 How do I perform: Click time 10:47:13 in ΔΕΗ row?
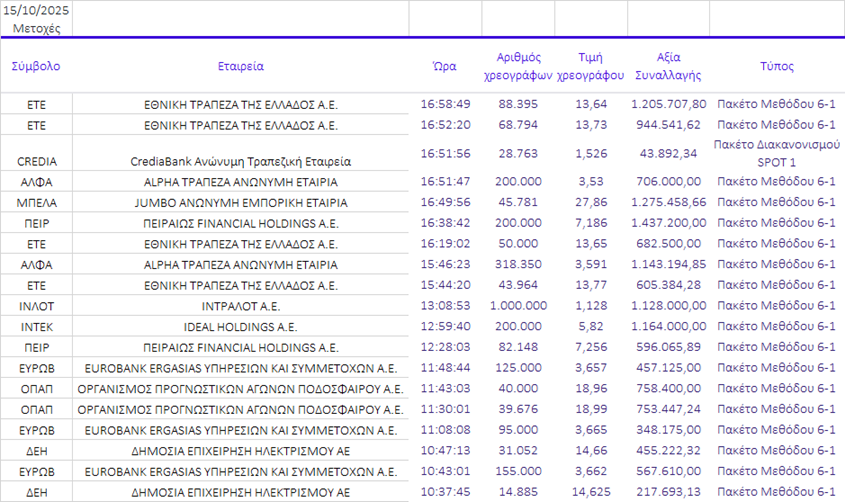click(445, 450)
